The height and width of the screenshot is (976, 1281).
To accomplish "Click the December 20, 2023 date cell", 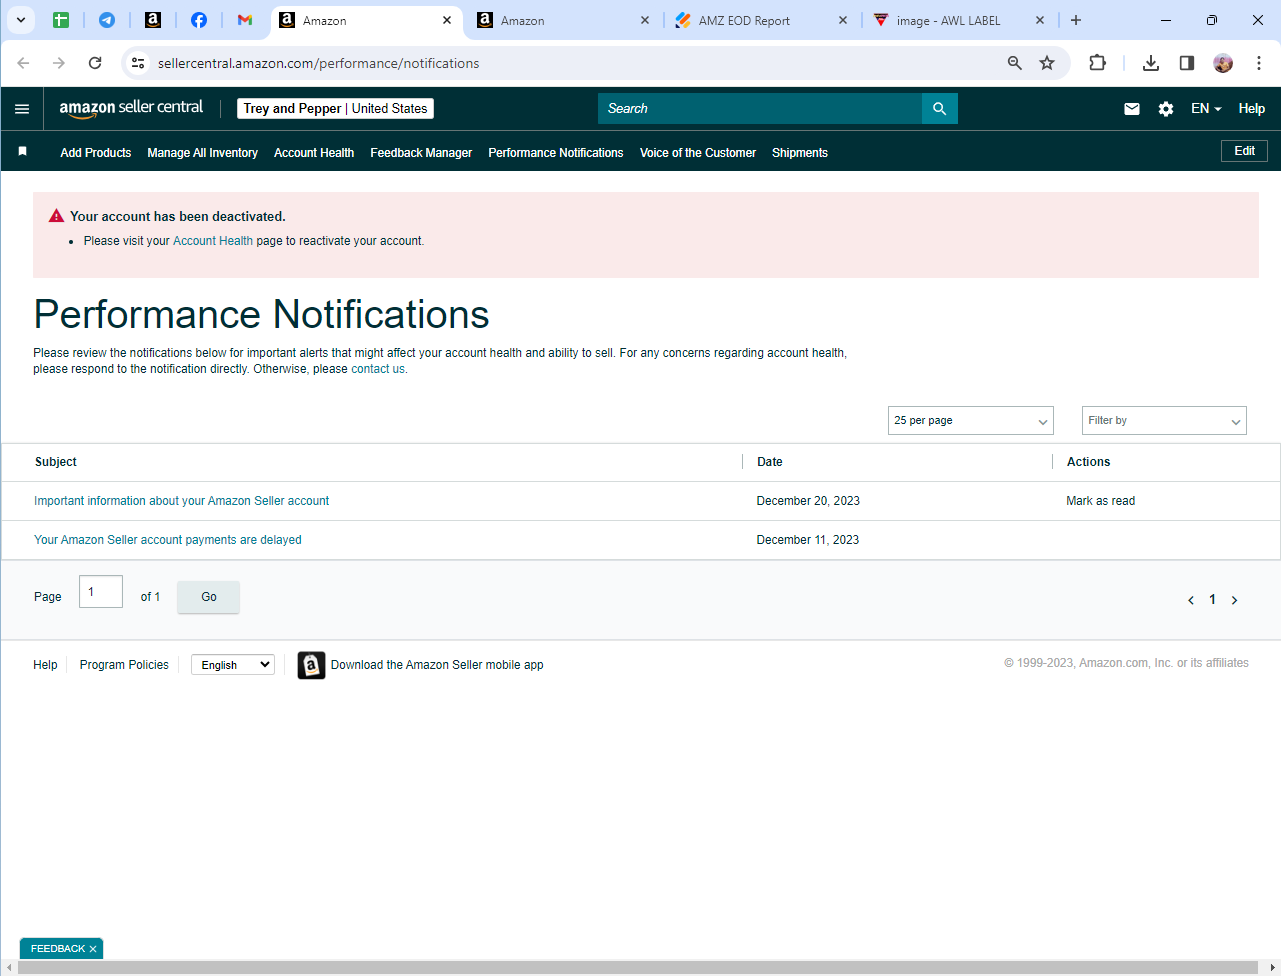I will pos(808,501).
